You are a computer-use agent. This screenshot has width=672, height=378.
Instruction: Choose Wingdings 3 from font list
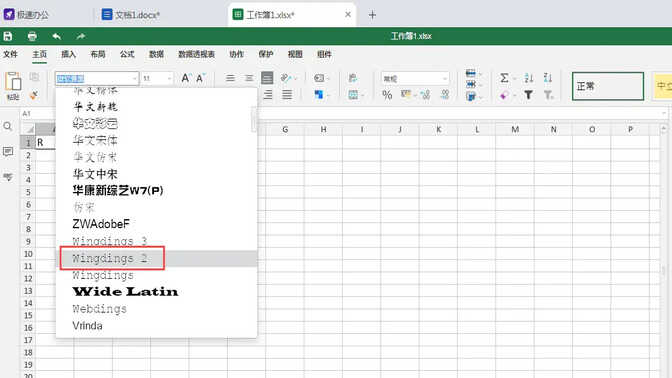(156, 241)
